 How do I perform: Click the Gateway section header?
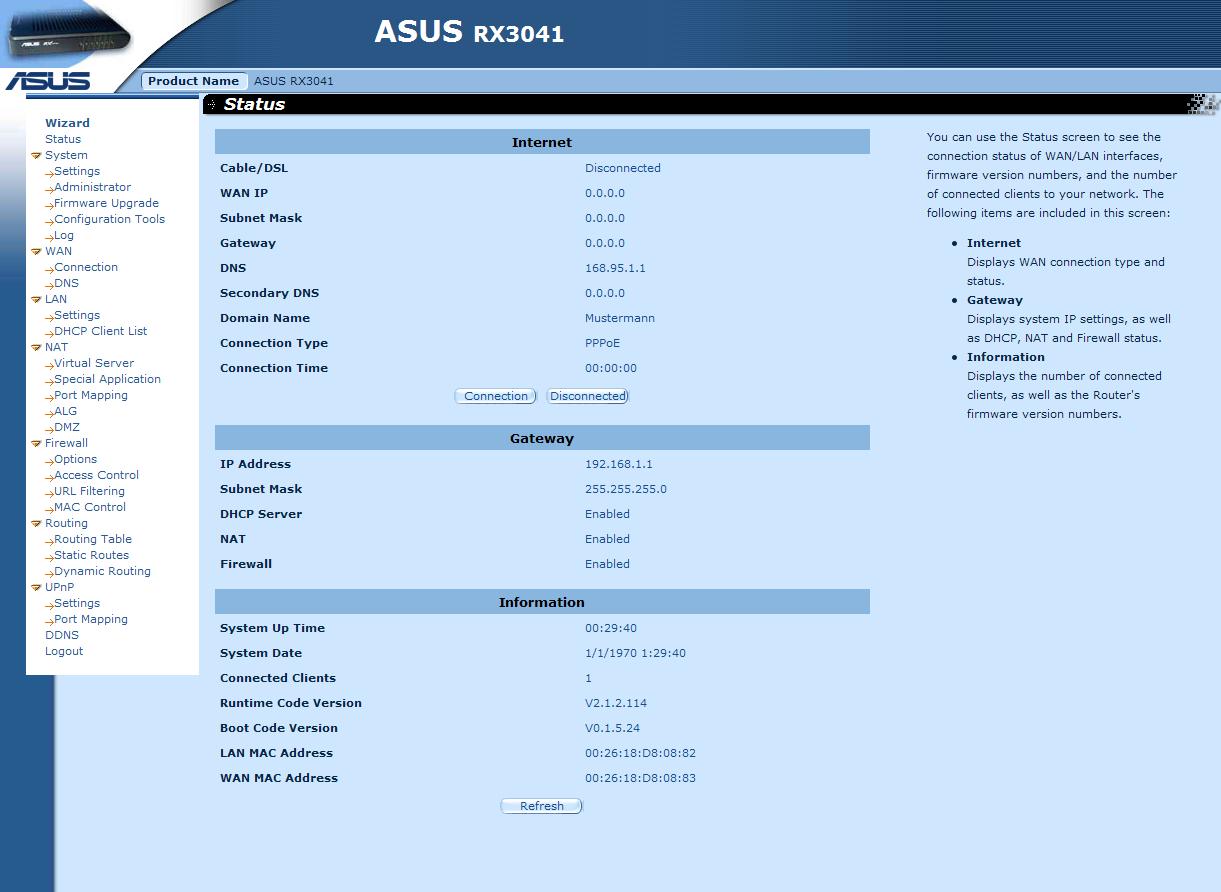pyautogui.click(x=542, y=438)
